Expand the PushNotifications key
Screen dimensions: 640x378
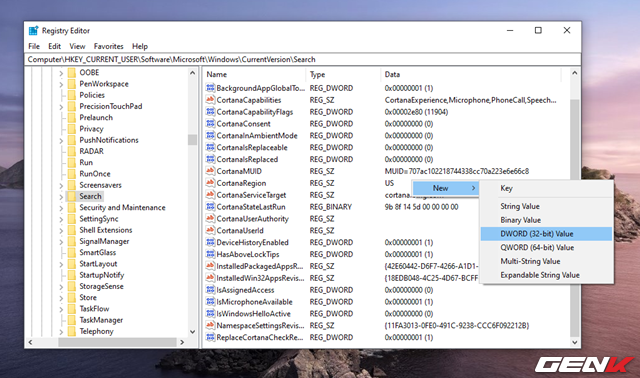61,140
